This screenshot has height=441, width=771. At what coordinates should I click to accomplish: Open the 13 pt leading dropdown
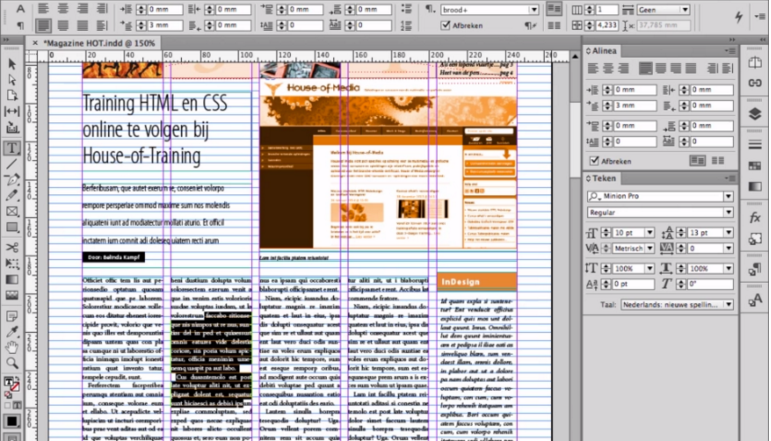[728, 233]
